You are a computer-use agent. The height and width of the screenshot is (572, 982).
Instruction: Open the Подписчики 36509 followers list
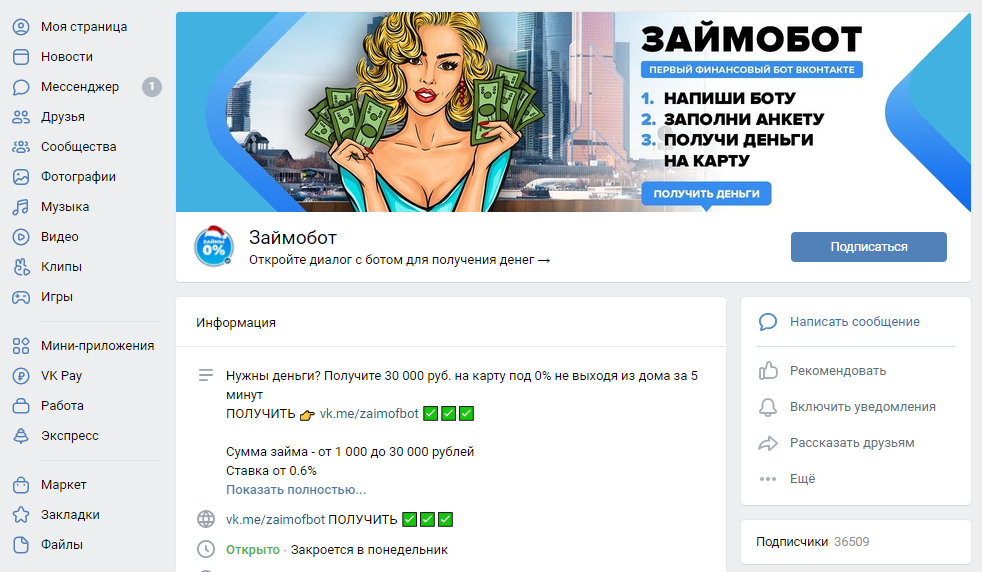point(812,542)
